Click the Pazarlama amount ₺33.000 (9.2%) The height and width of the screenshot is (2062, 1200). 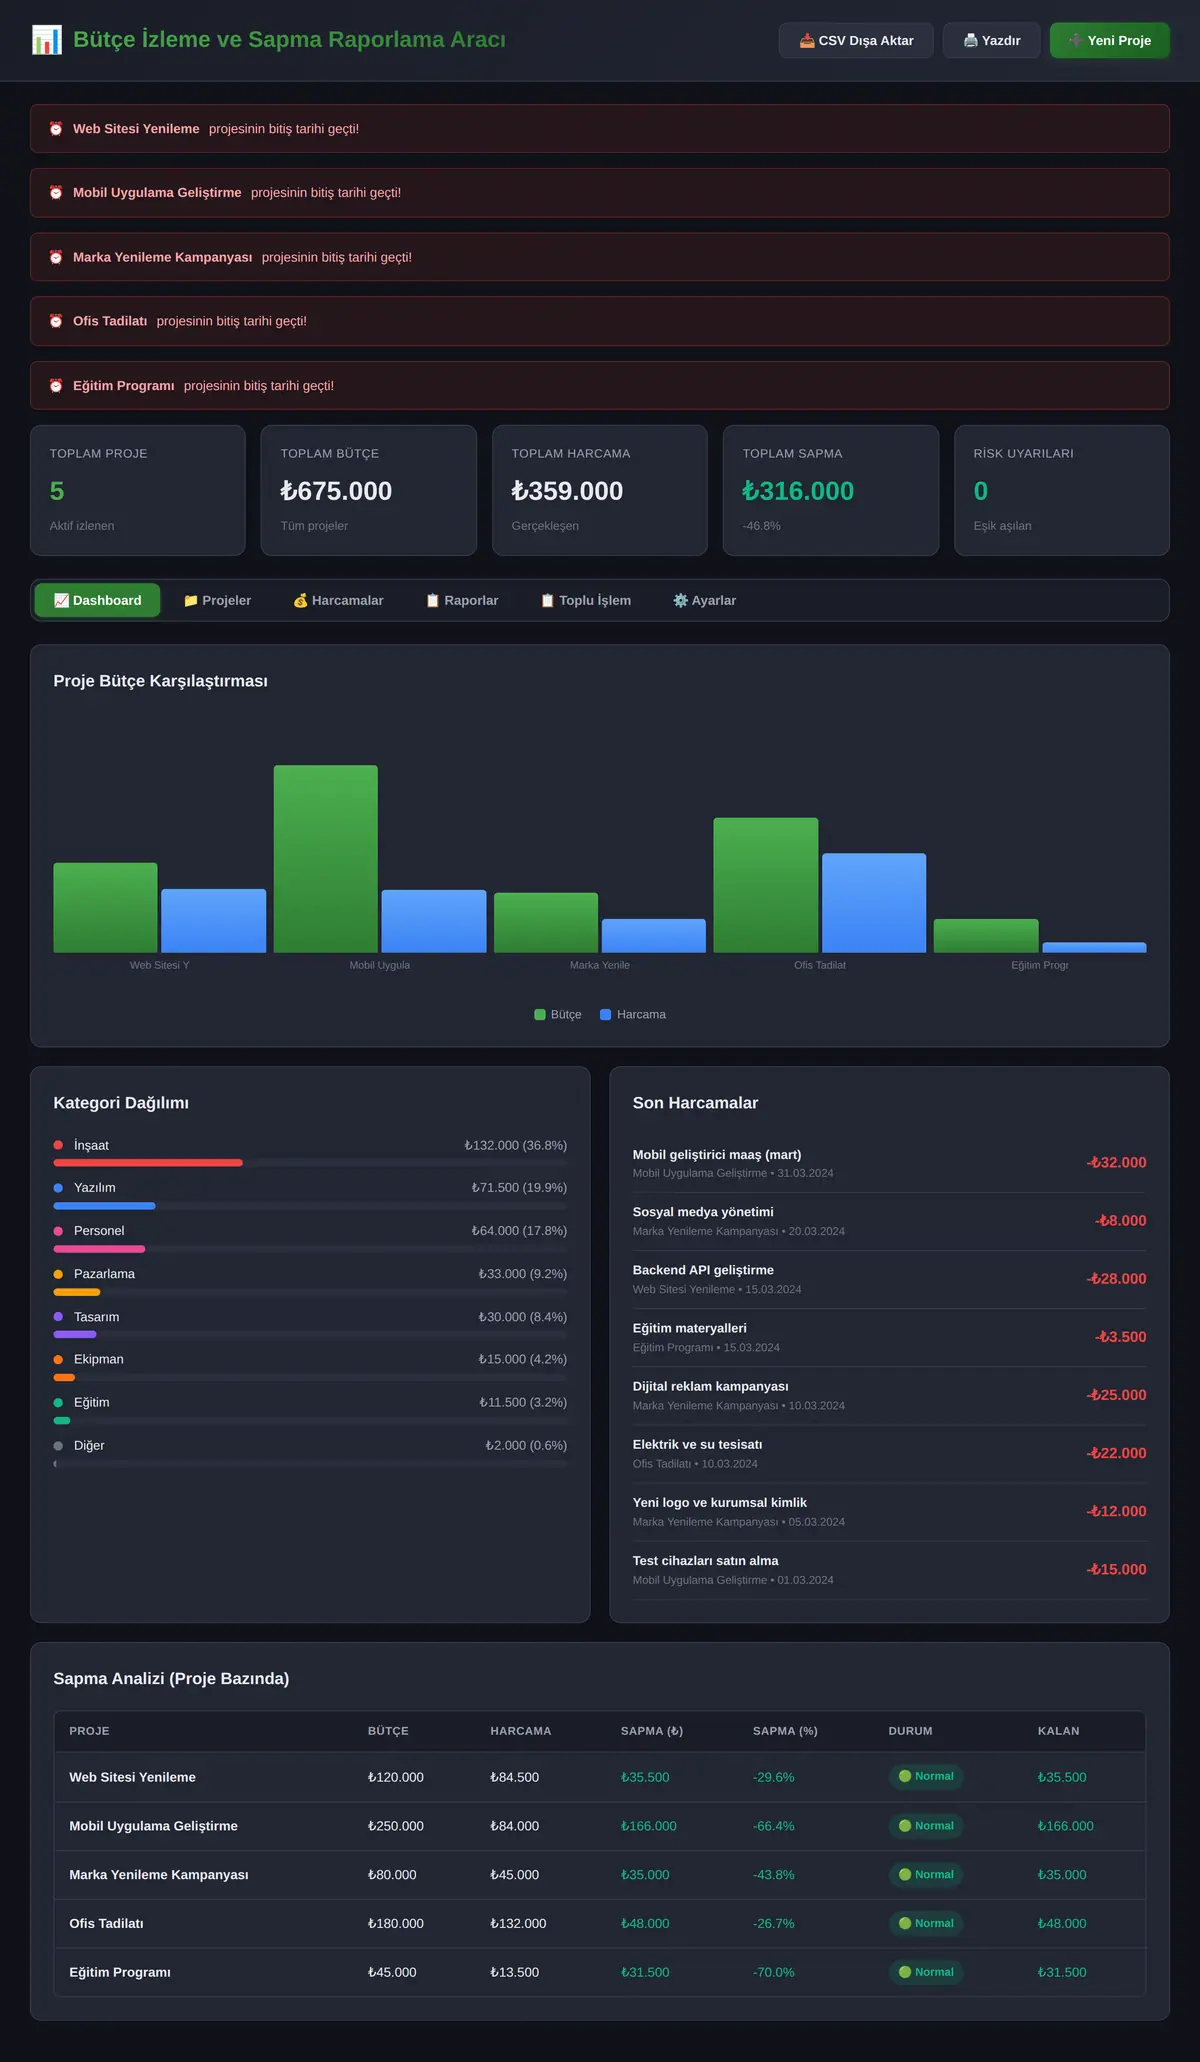click(522, 1274)
